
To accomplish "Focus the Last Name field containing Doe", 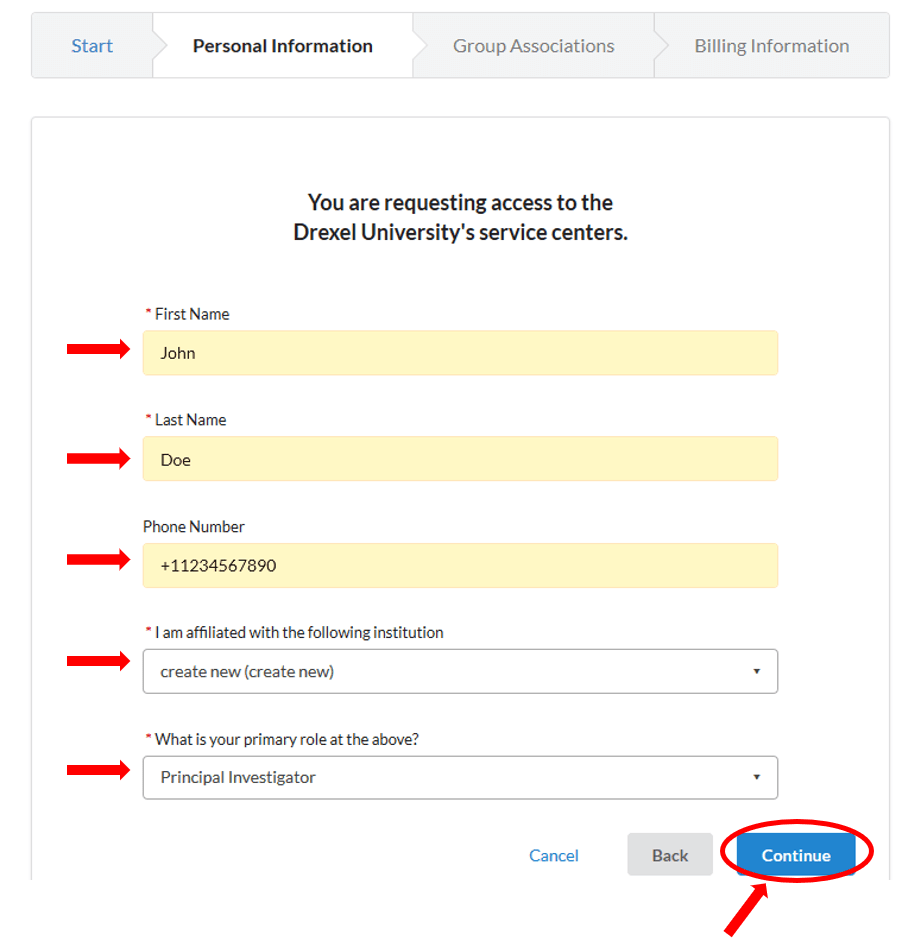I will tap(460, 459).
